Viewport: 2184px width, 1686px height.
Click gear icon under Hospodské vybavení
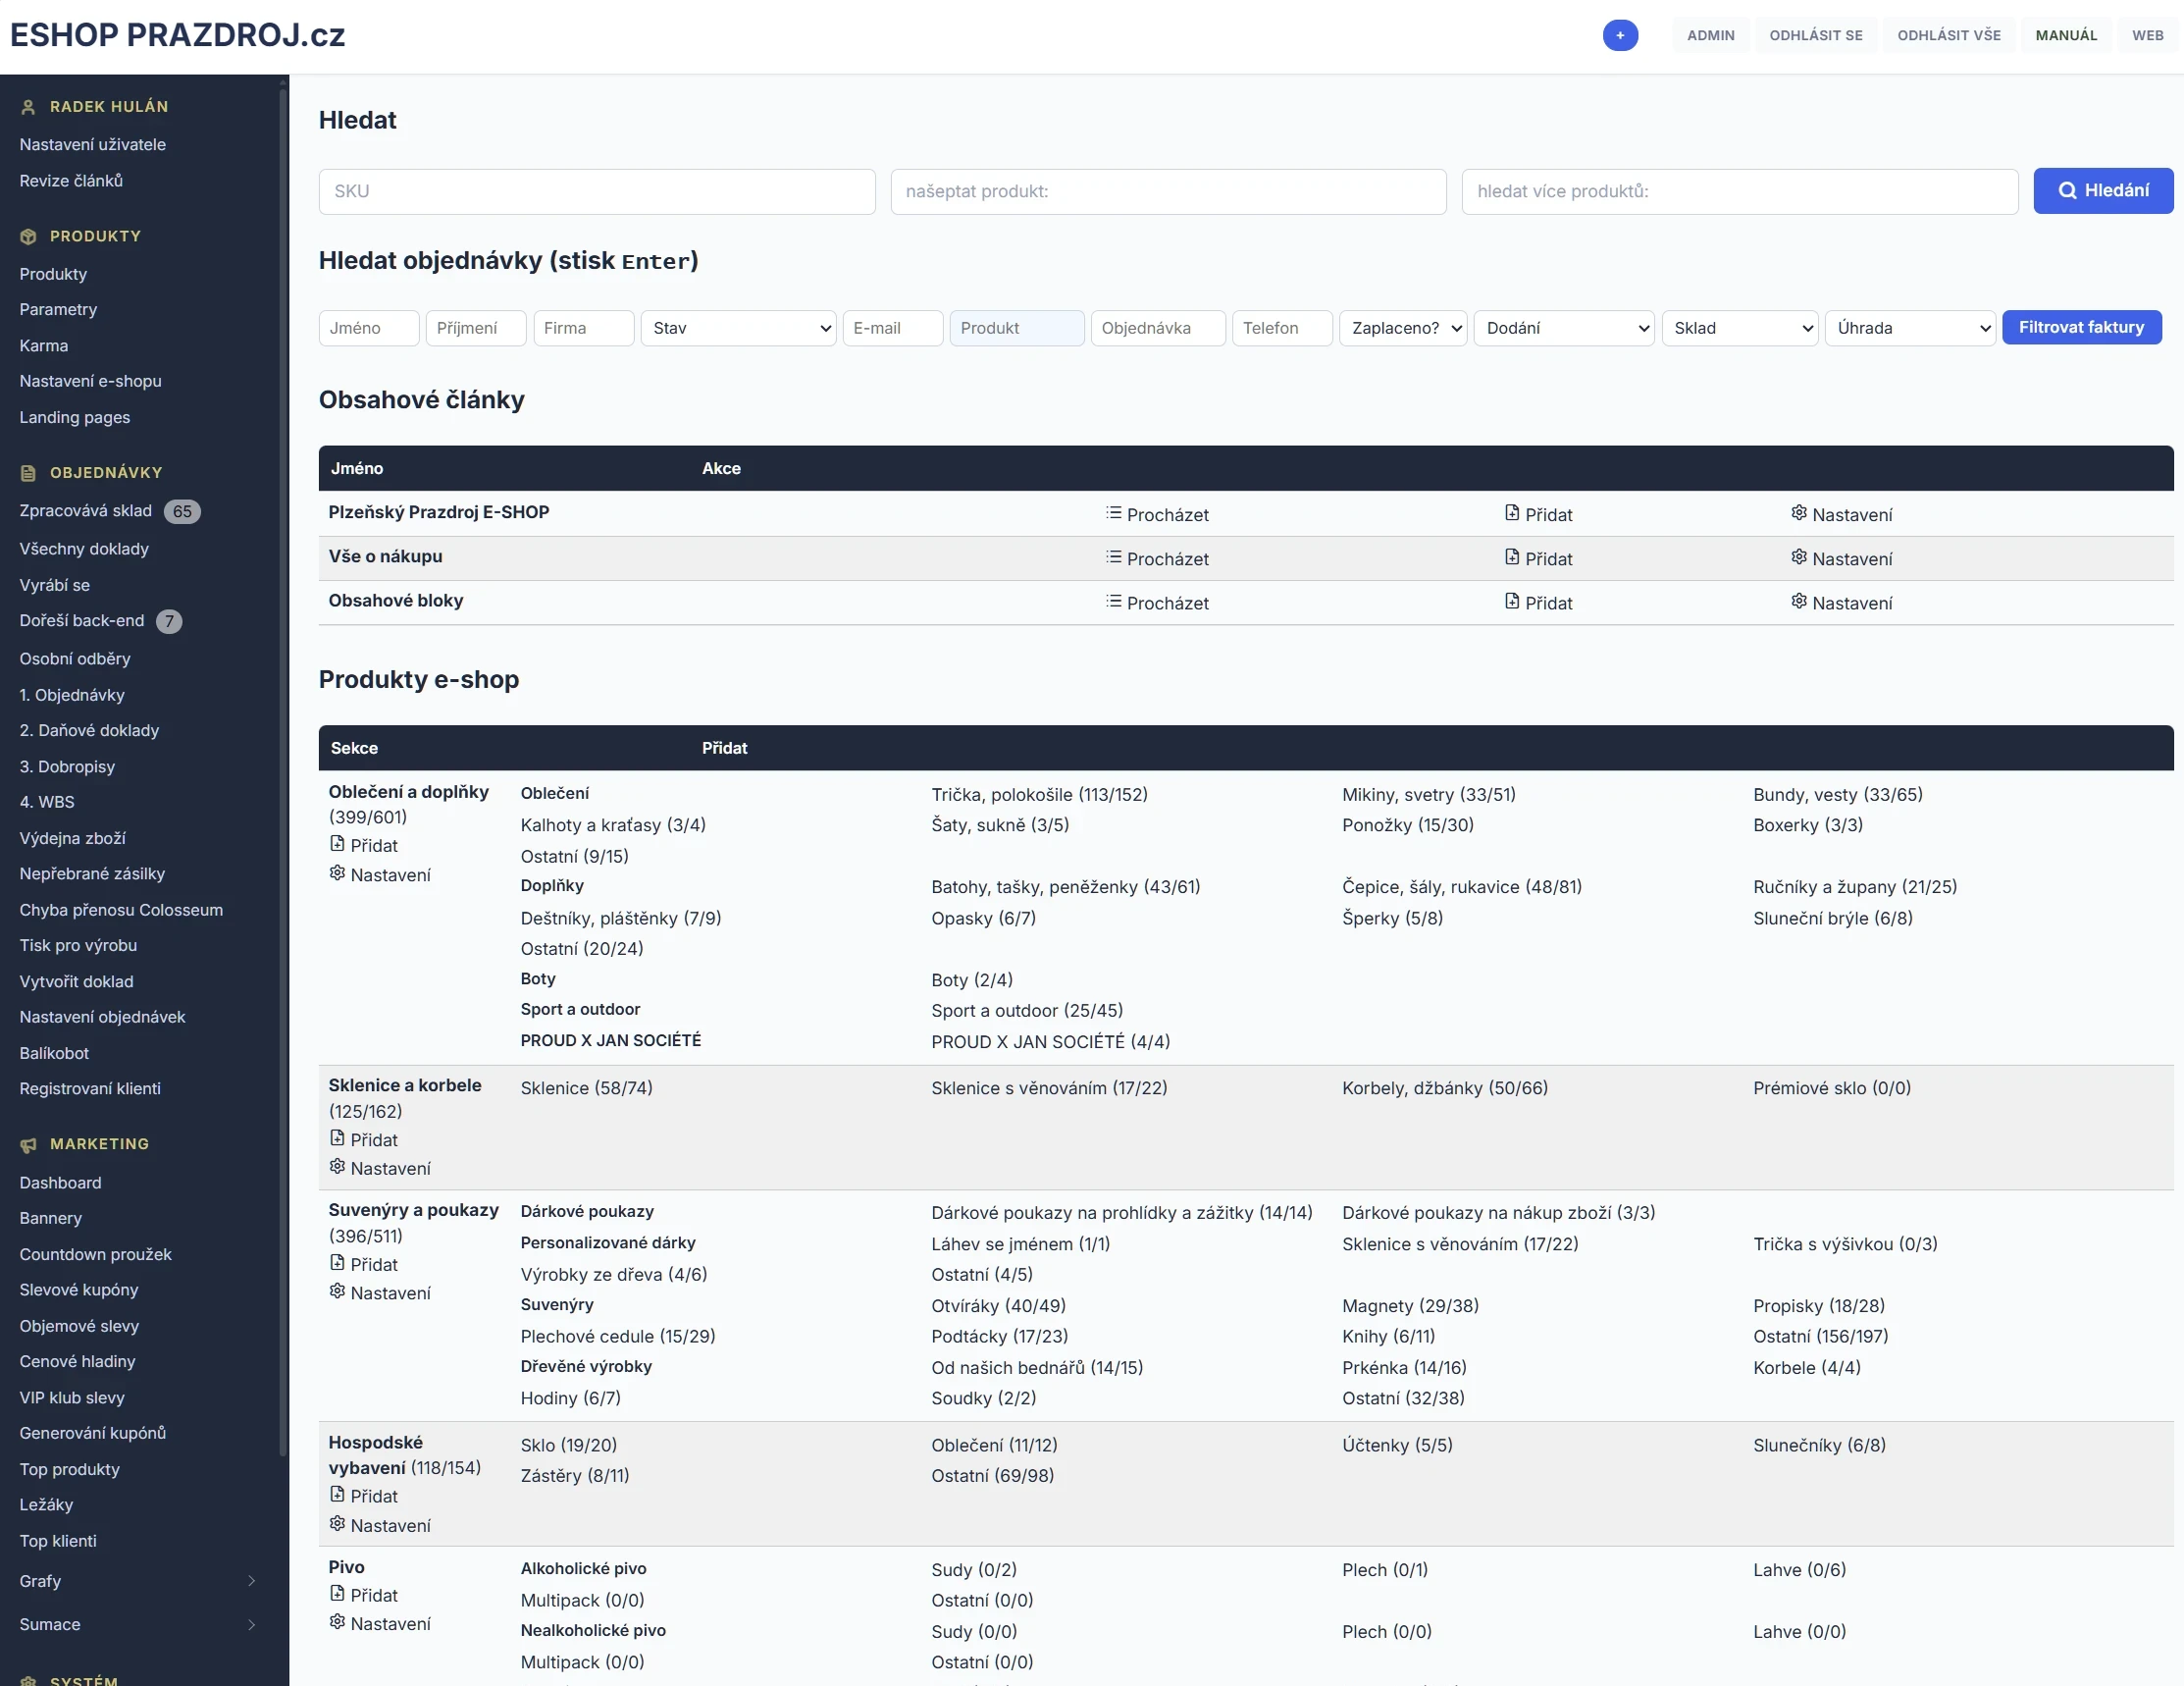coord(337,1524)
